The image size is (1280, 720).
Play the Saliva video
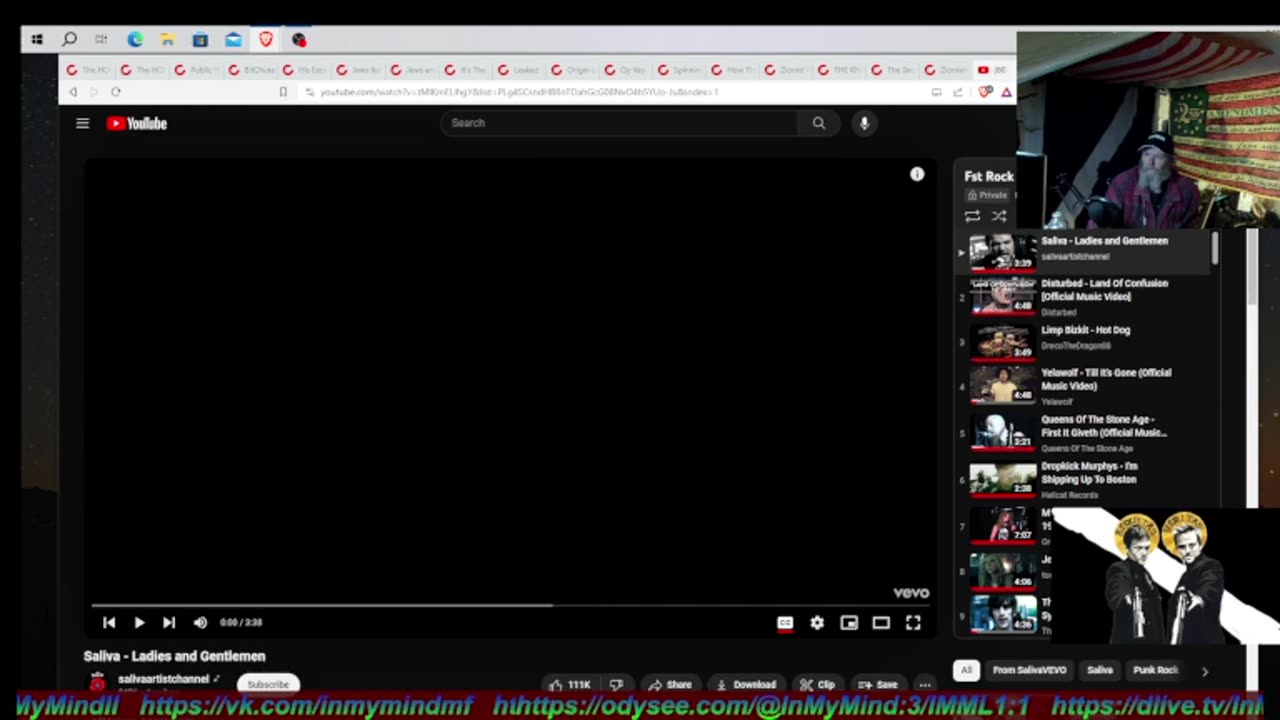[x=139, y=622]
